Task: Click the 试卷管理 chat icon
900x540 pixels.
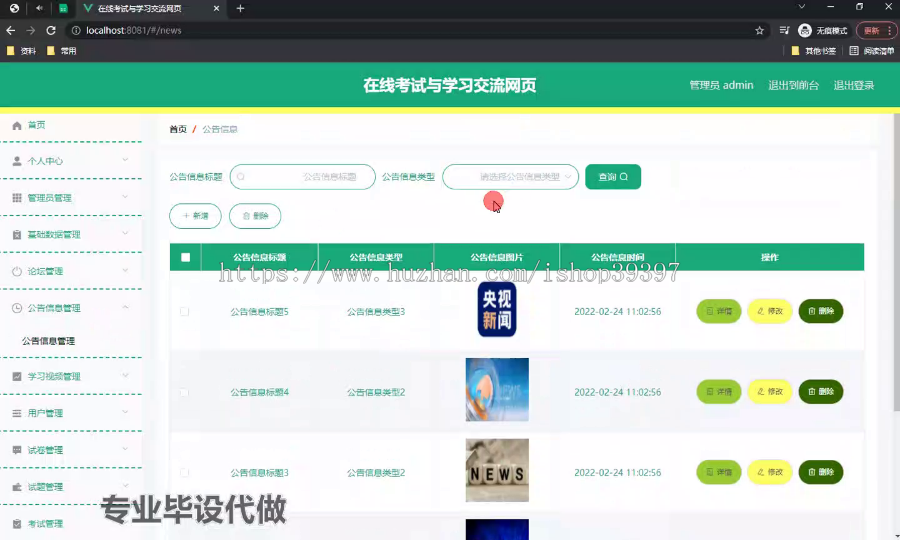Action: point(17,450)
